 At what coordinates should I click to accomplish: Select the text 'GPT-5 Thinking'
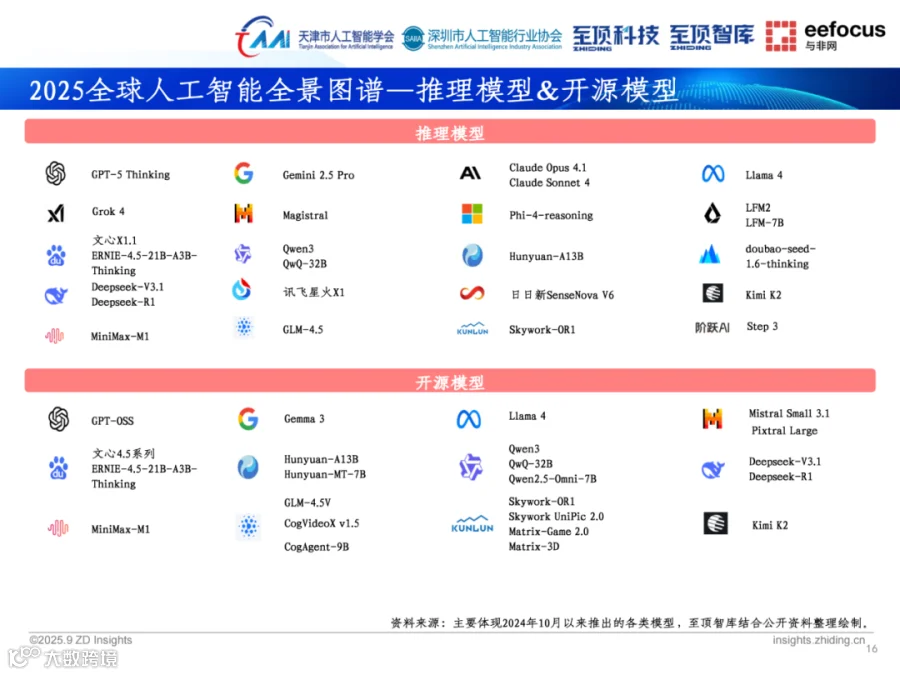130,174
